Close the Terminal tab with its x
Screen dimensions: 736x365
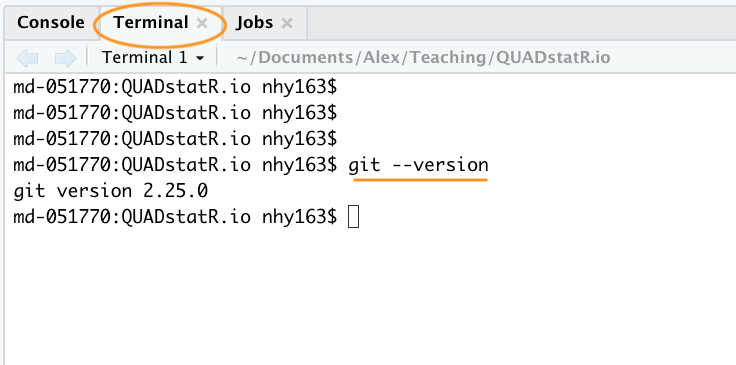(202, 23)
